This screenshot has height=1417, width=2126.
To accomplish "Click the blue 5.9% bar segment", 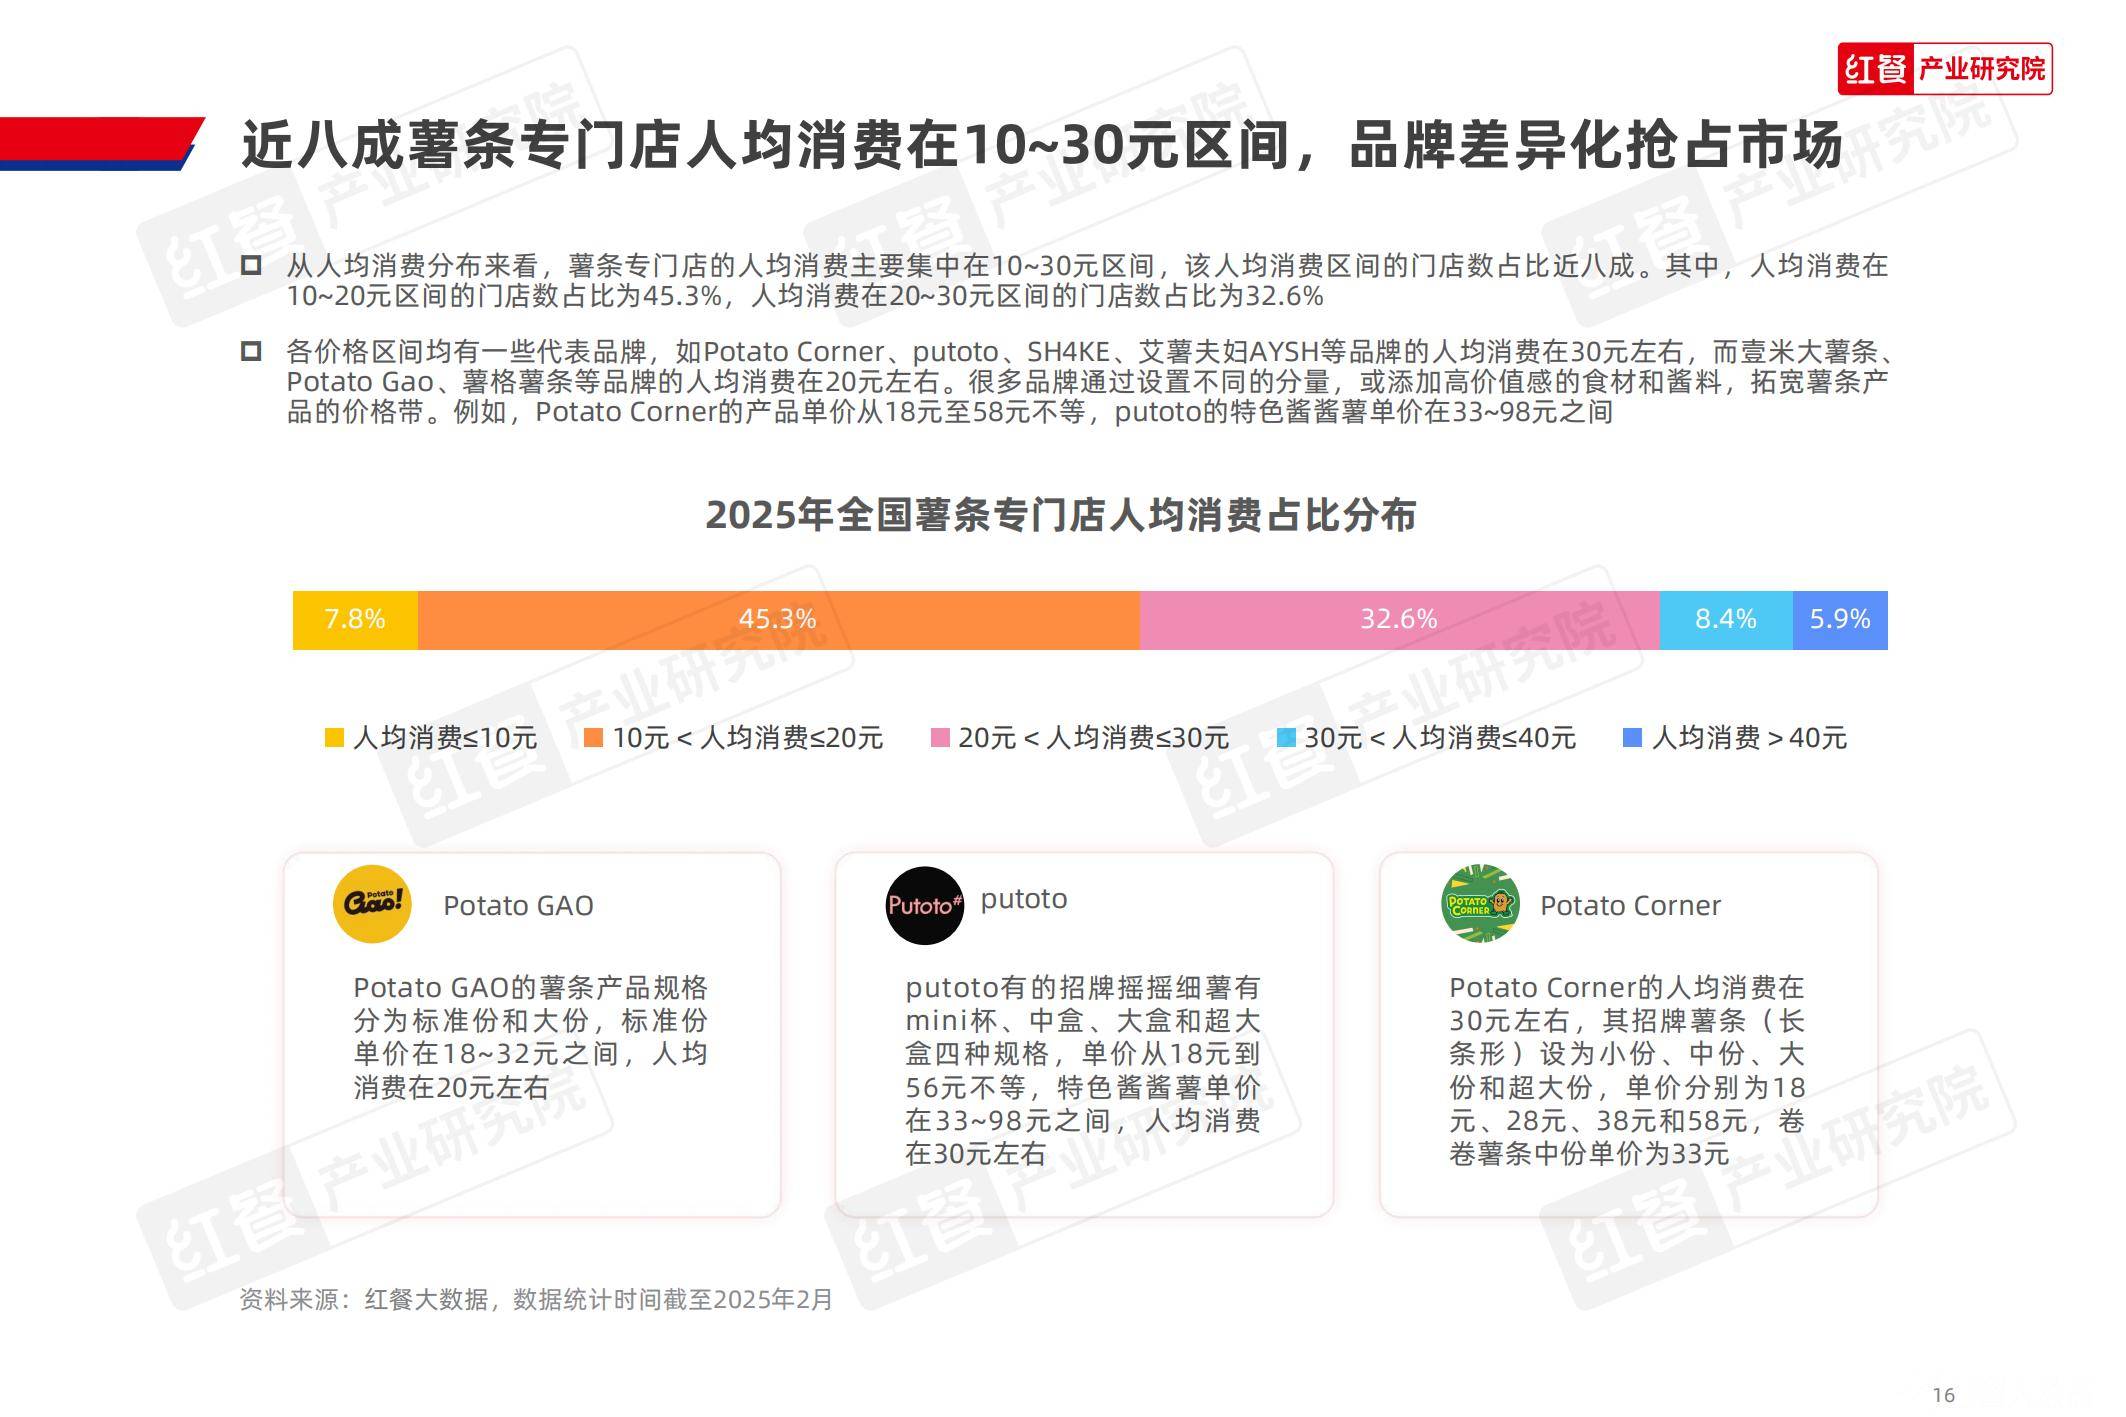I will coord(1840,620).
